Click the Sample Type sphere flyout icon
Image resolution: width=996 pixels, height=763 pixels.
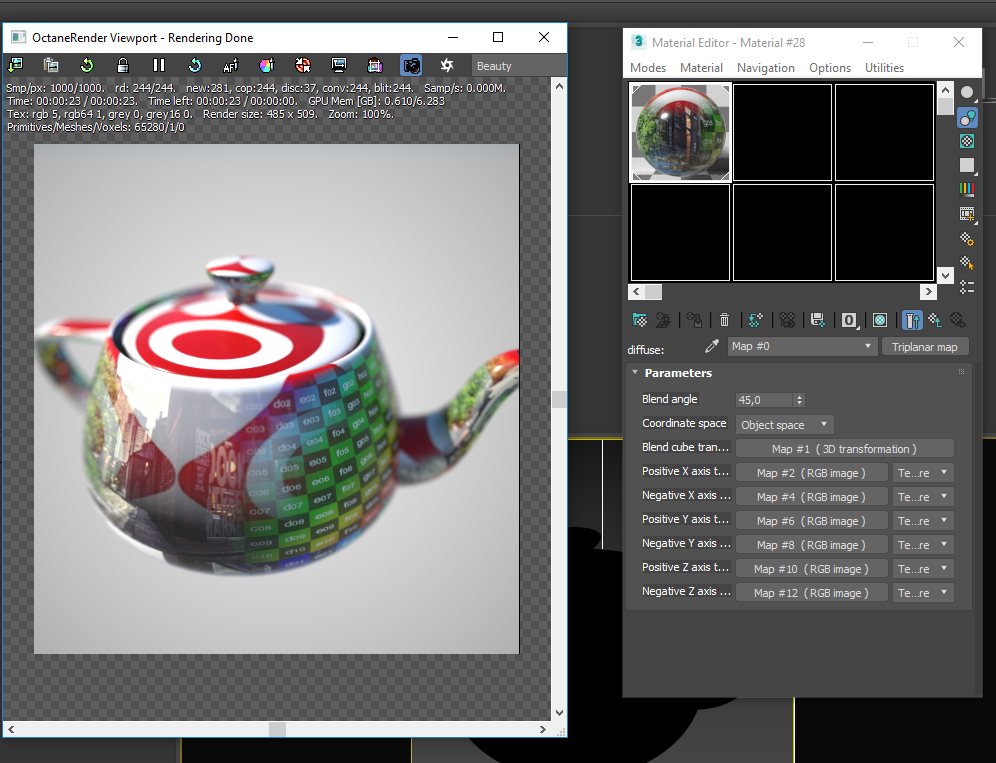point(967,93)
